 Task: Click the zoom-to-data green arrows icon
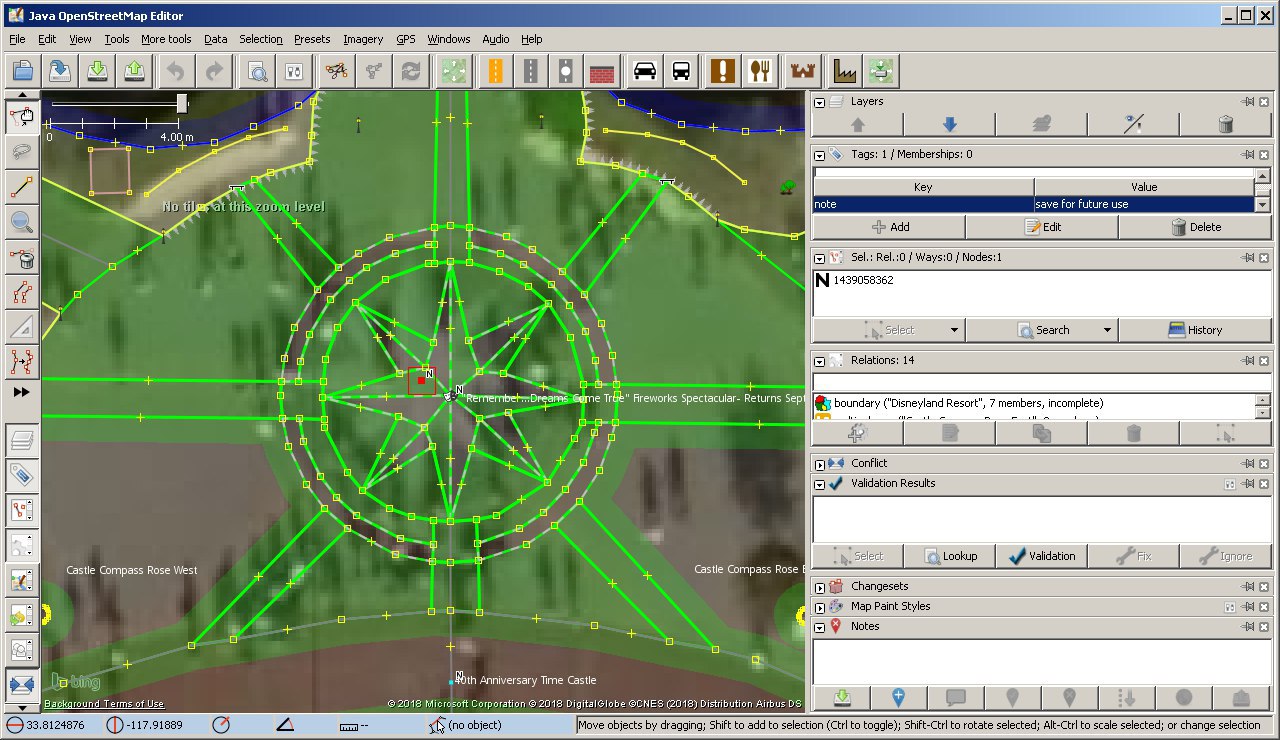pyautogui.click(x=454, y=71)
